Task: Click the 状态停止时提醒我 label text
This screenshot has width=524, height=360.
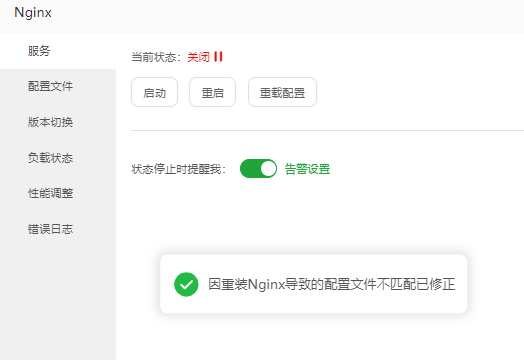Action: 178,169
